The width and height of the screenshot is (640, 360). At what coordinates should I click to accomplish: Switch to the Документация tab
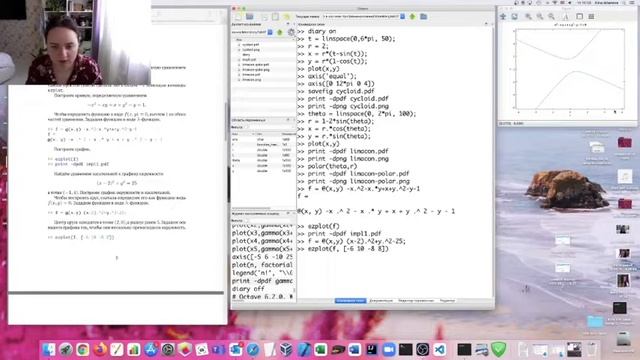(x=381, y=300)
